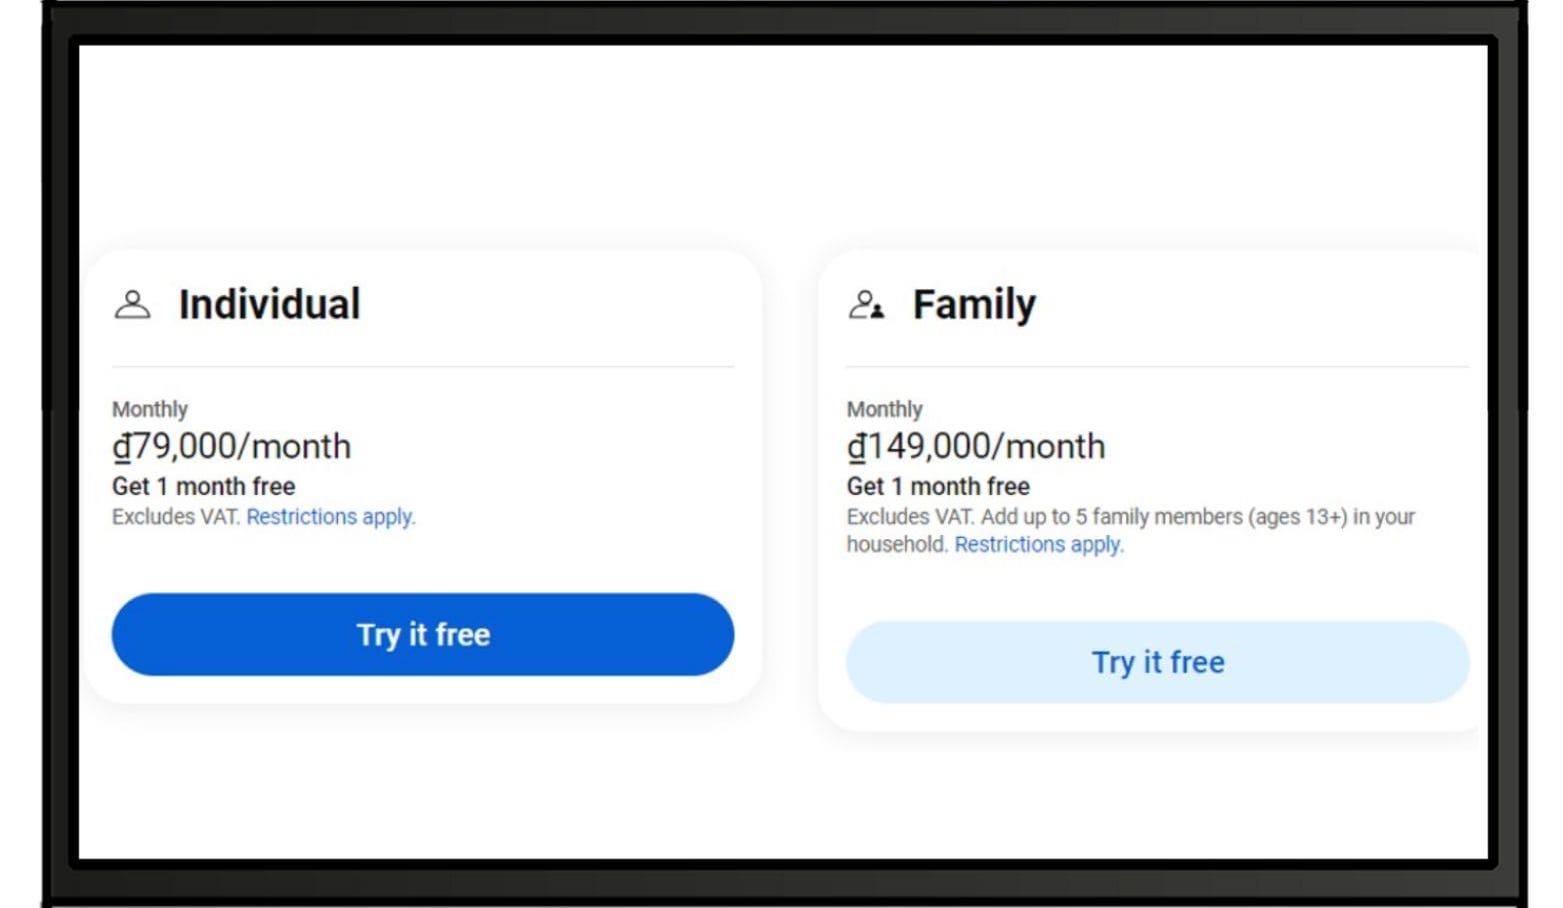Viewport: 1563px width, 908px height.
Task: Click Get 1 month free under Family
Action: click(x=938, y=486)
